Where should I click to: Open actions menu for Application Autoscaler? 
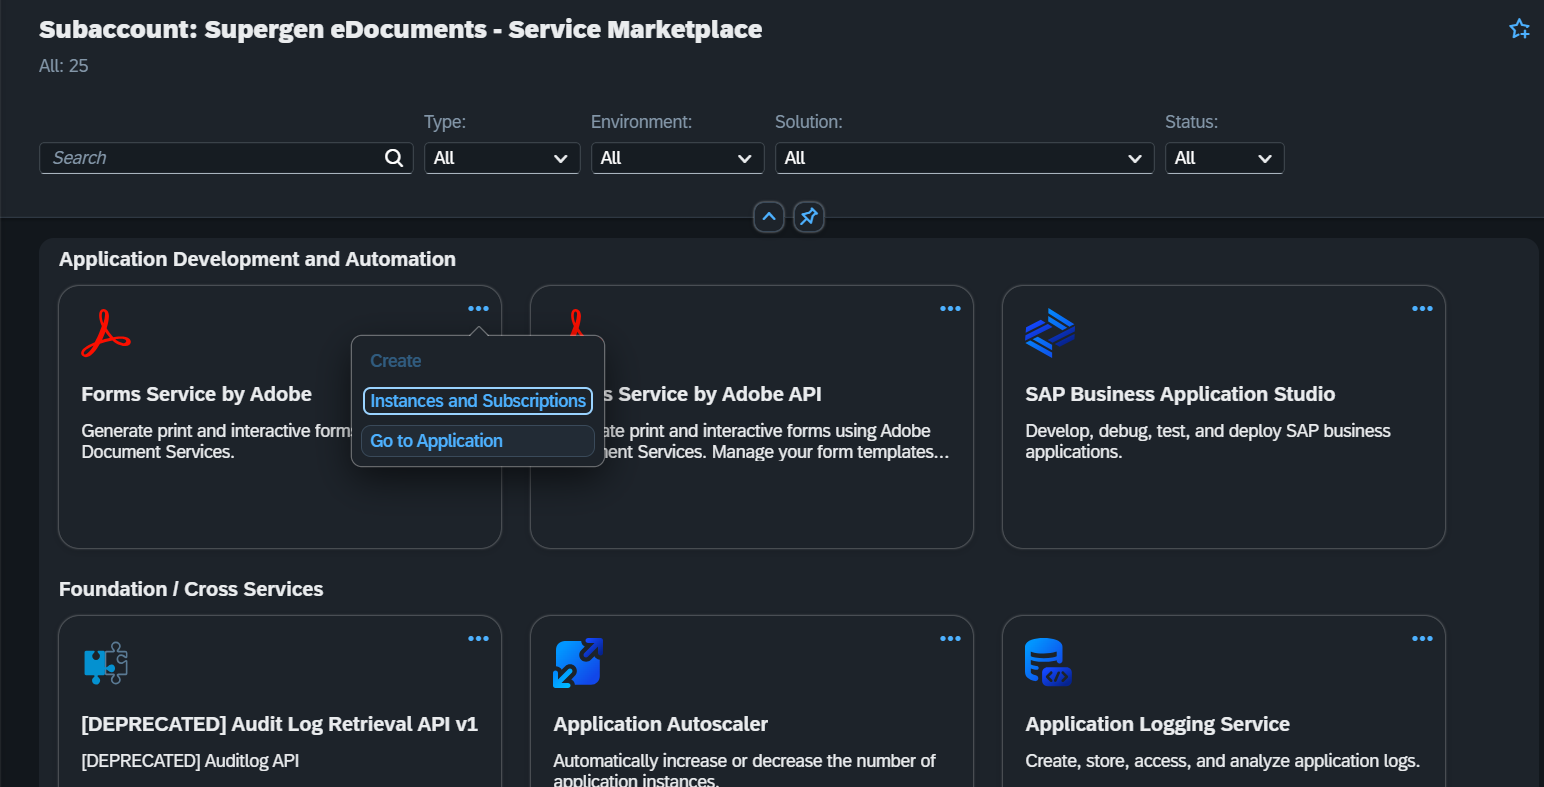coord(950,639)
